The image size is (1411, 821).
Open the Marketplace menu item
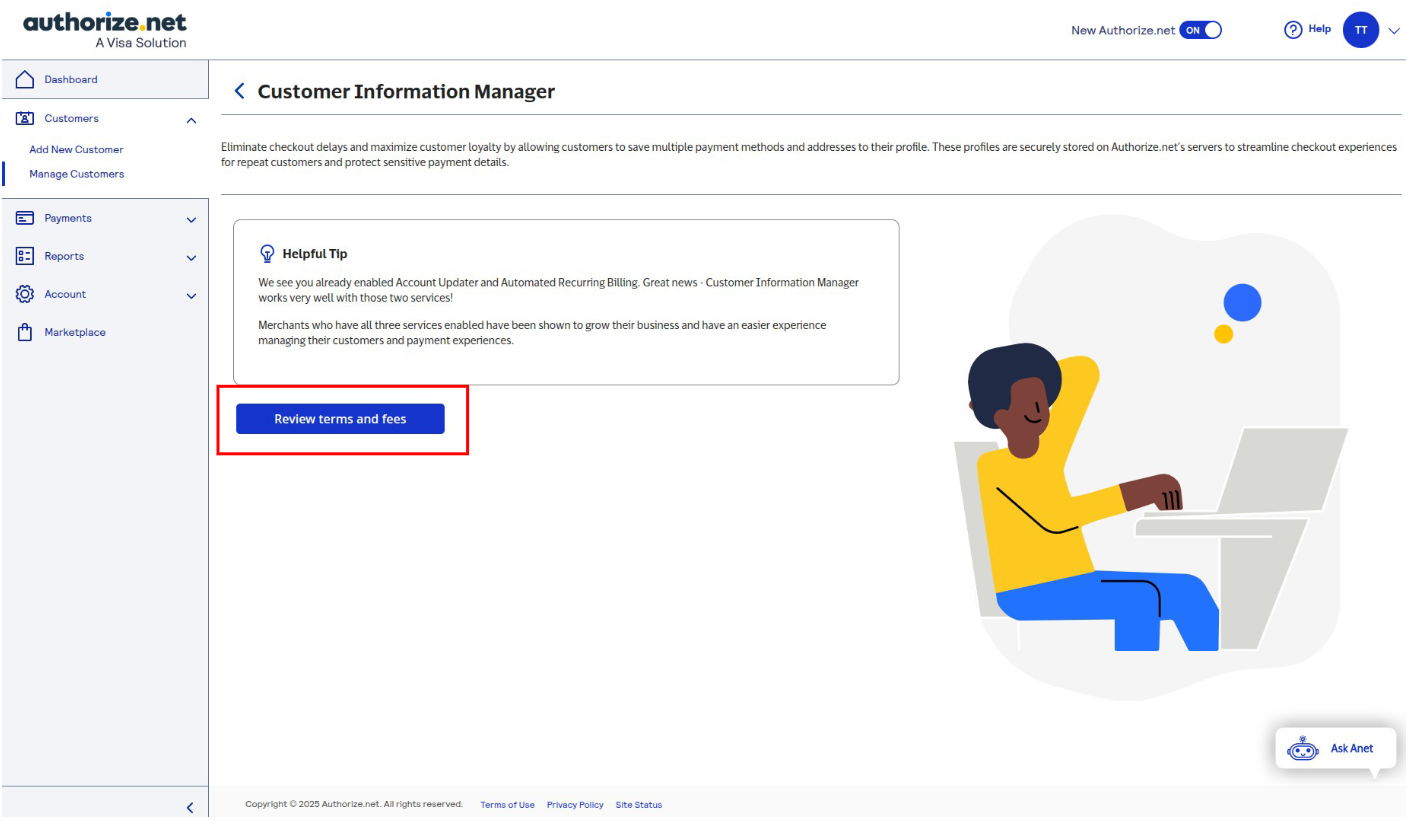tap(75, 332)
